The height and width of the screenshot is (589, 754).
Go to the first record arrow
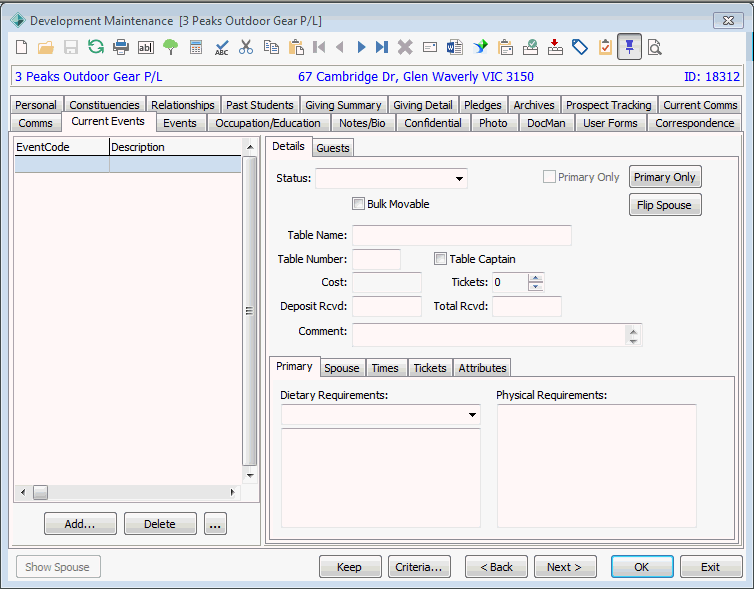pyautogui.click(x=319, y=47)
